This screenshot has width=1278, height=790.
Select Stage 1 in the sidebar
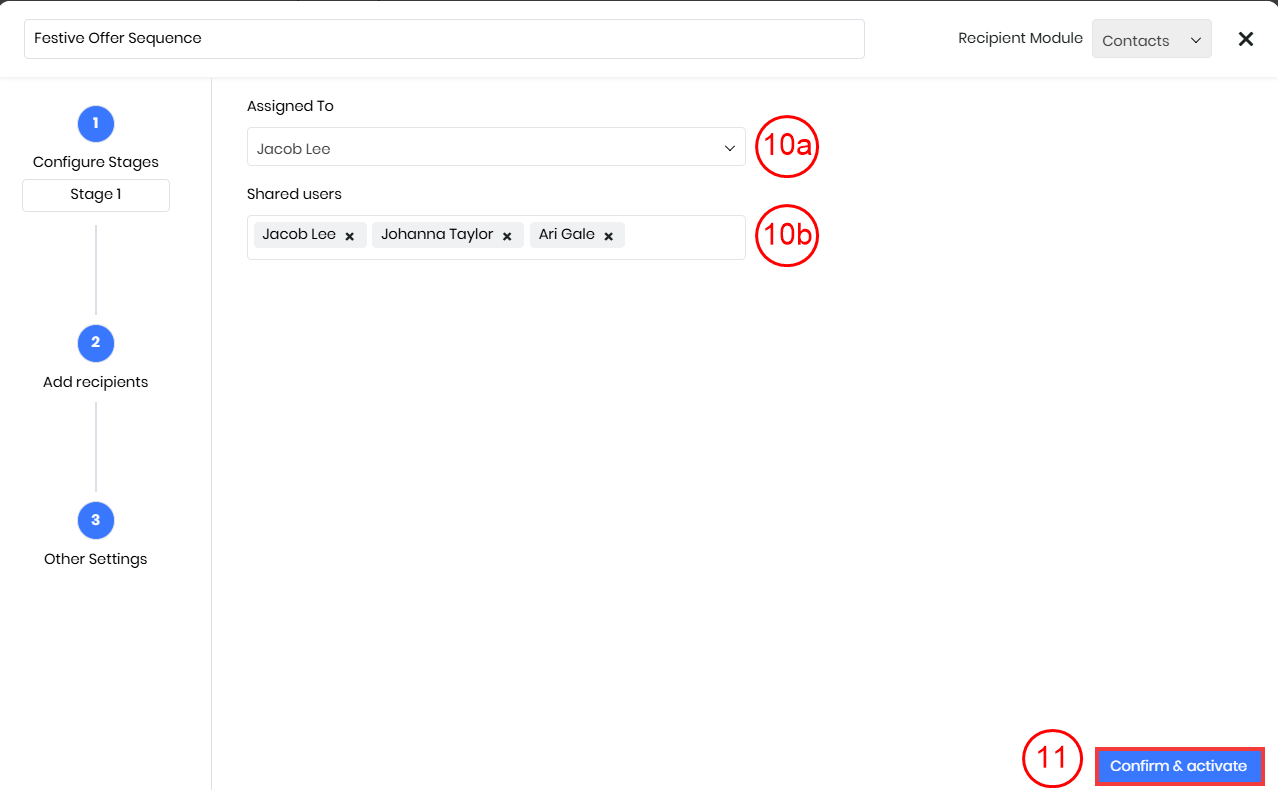[x=96, y=195]
